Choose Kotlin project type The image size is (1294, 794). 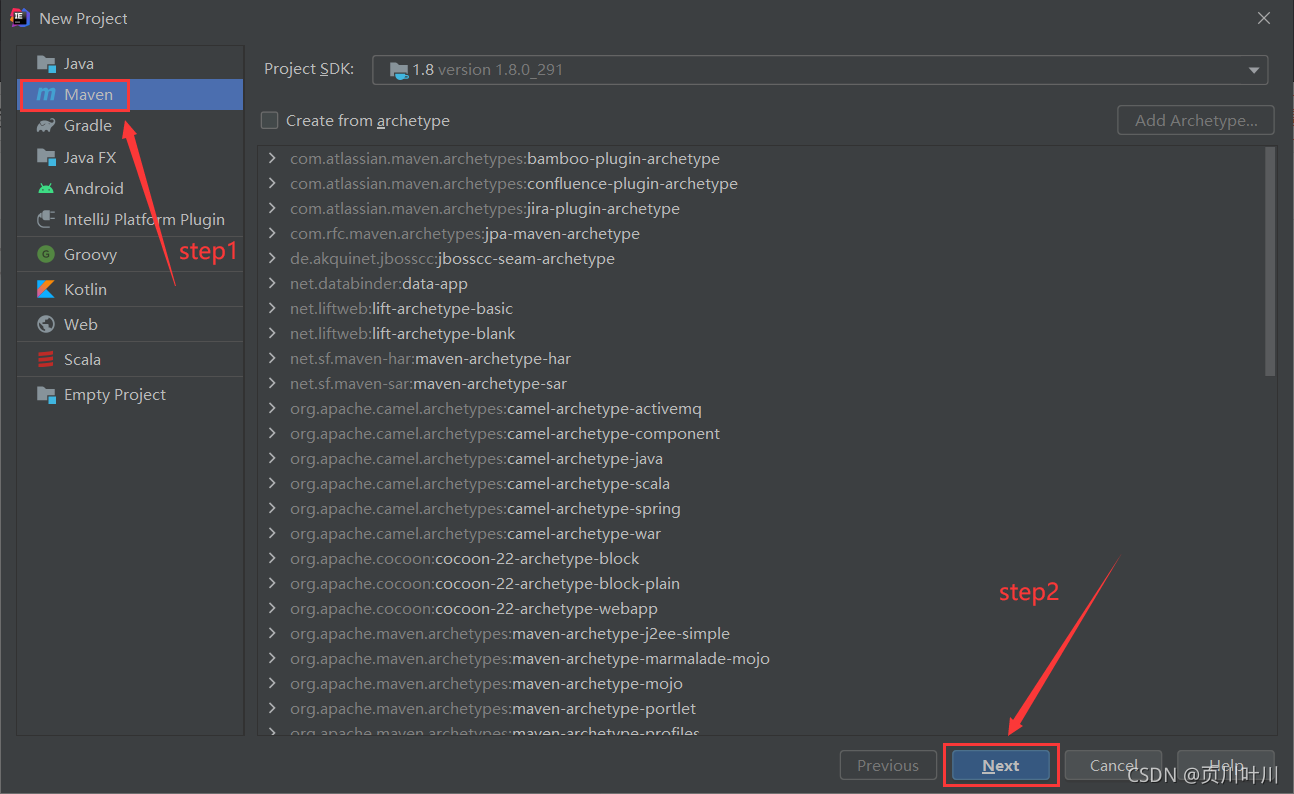130,289
